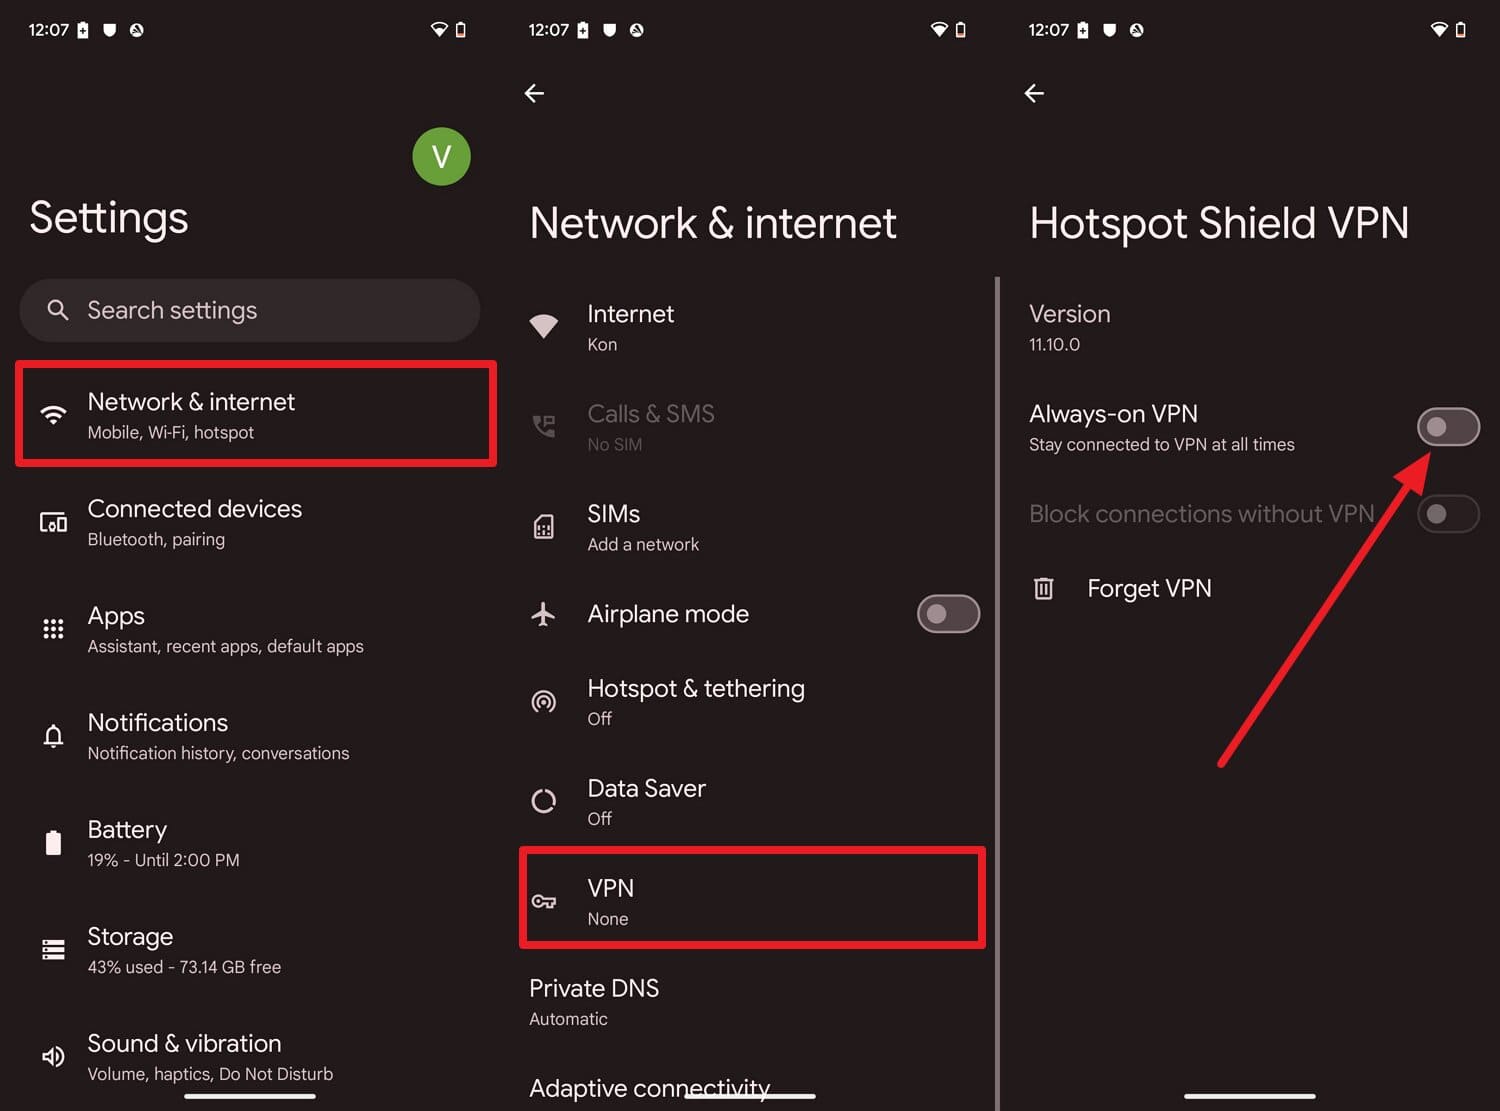The image size is (1500, 1111).
Task: Open Adaptive connectivity option
Action: click(x=650, y=1088)
